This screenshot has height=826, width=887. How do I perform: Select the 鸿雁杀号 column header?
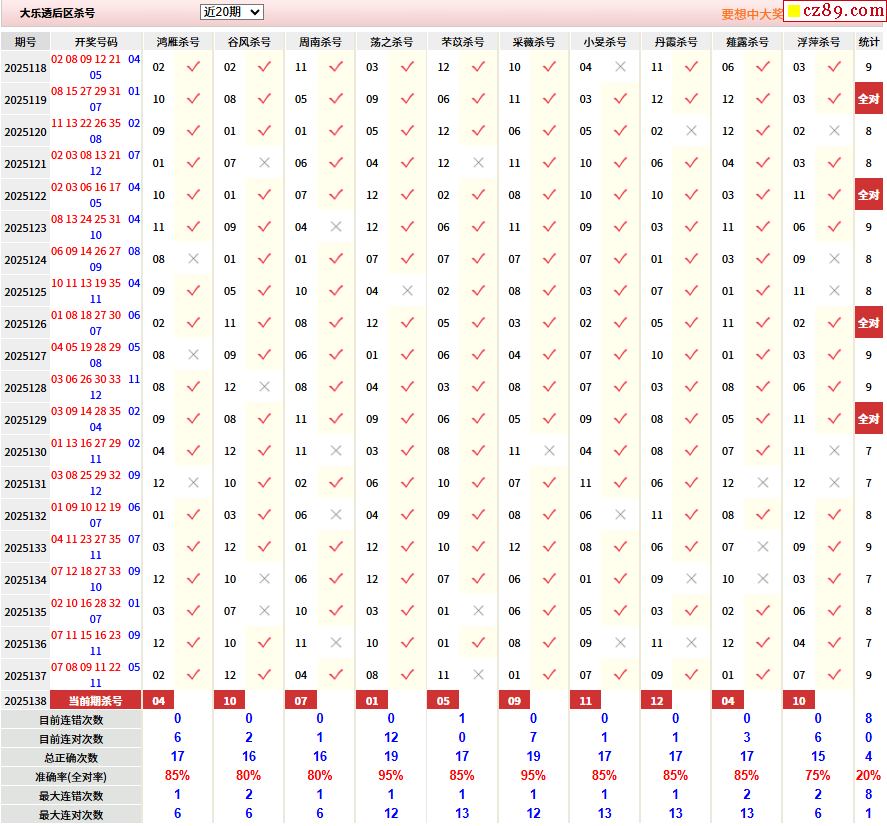tap(178, 42)
